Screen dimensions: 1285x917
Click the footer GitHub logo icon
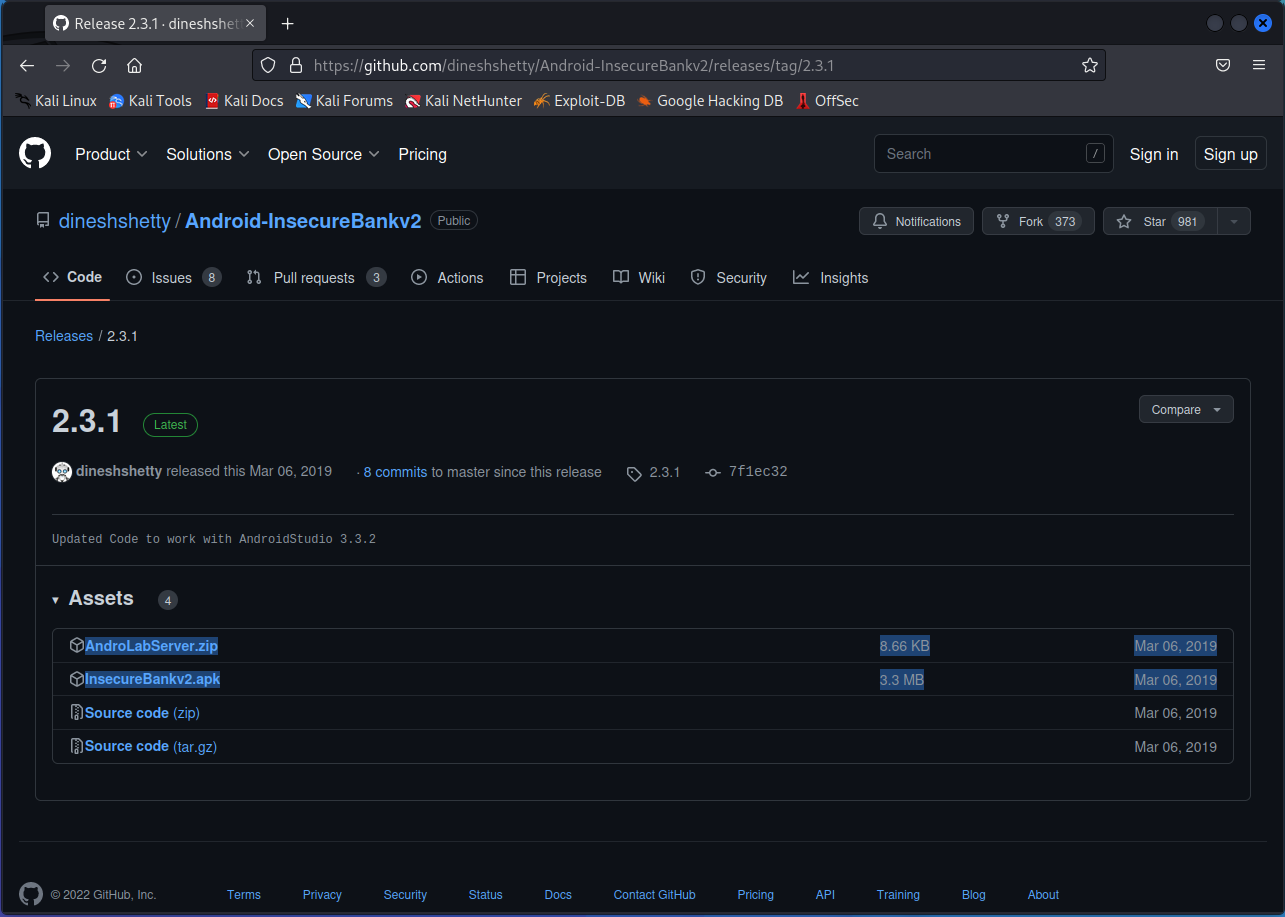tap(31, 894)
